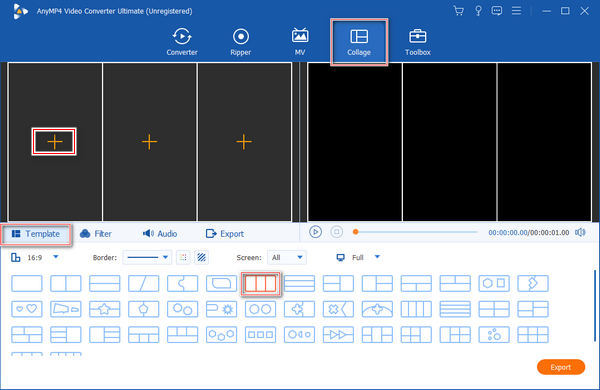Mute the preview volume speaker
Image resolution: width=600 pixels, height=390 pixels.
click(x=580, y=232)
